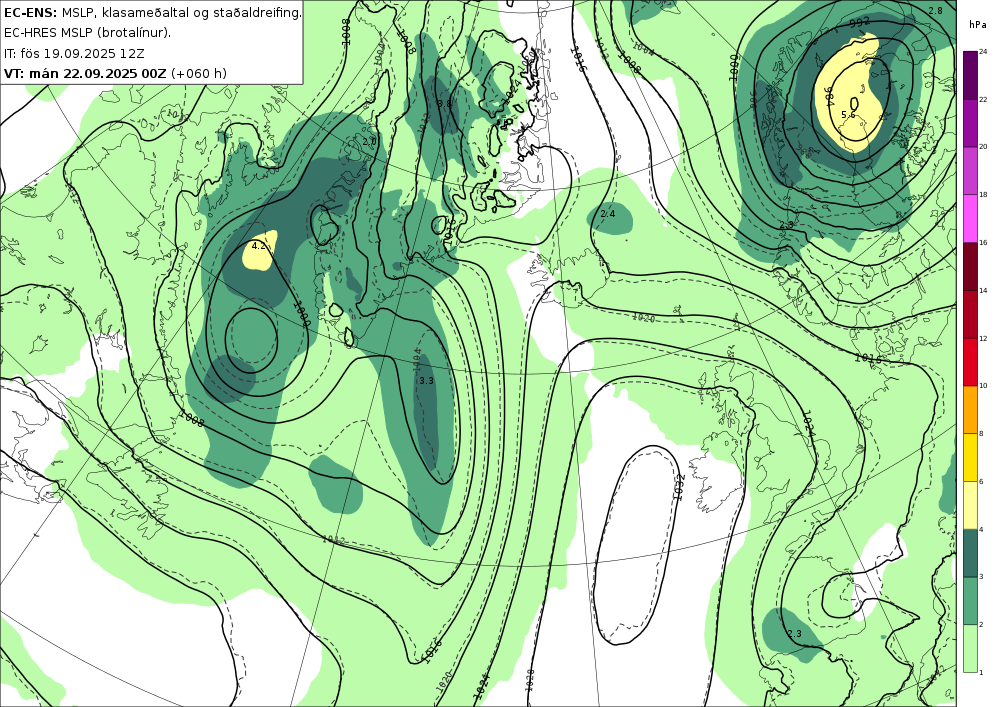This screenshot has height=707, width=1000.
Task: Click the 3.8 spread value label
Action: (x=444, y=103)
